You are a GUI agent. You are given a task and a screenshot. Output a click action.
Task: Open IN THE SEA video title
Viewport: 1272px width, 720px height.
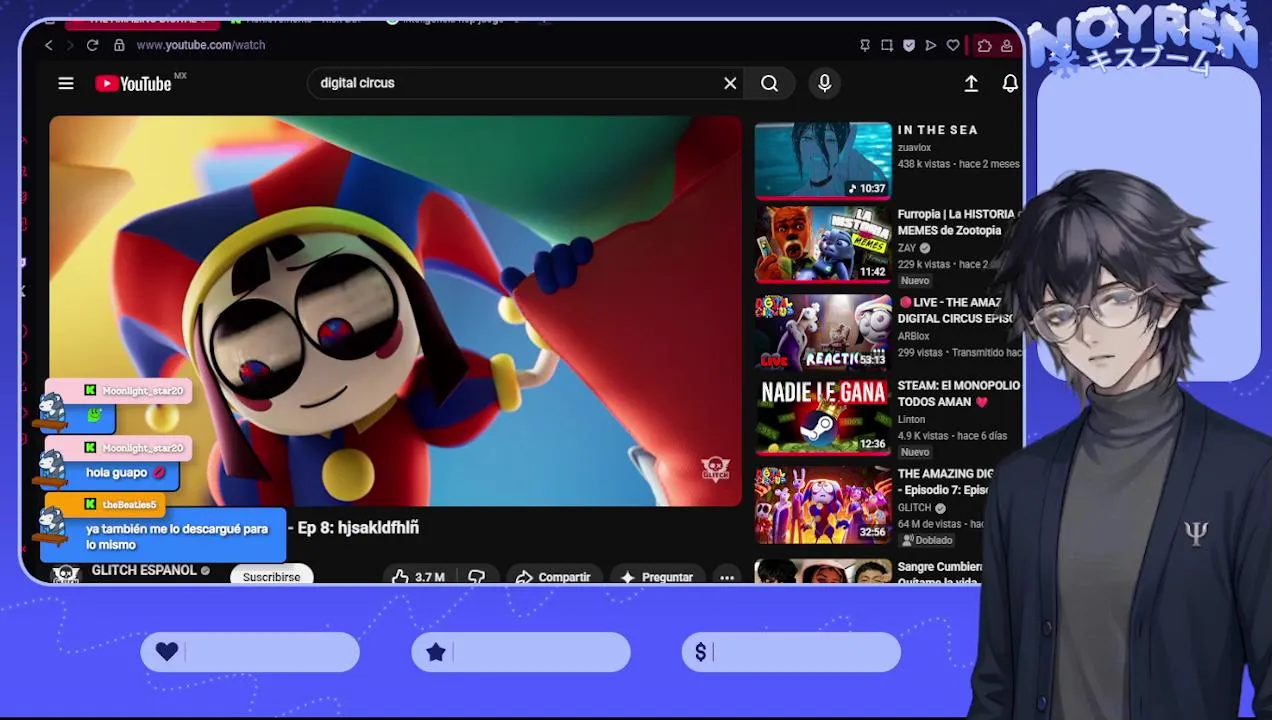click(x=938, y=130)
